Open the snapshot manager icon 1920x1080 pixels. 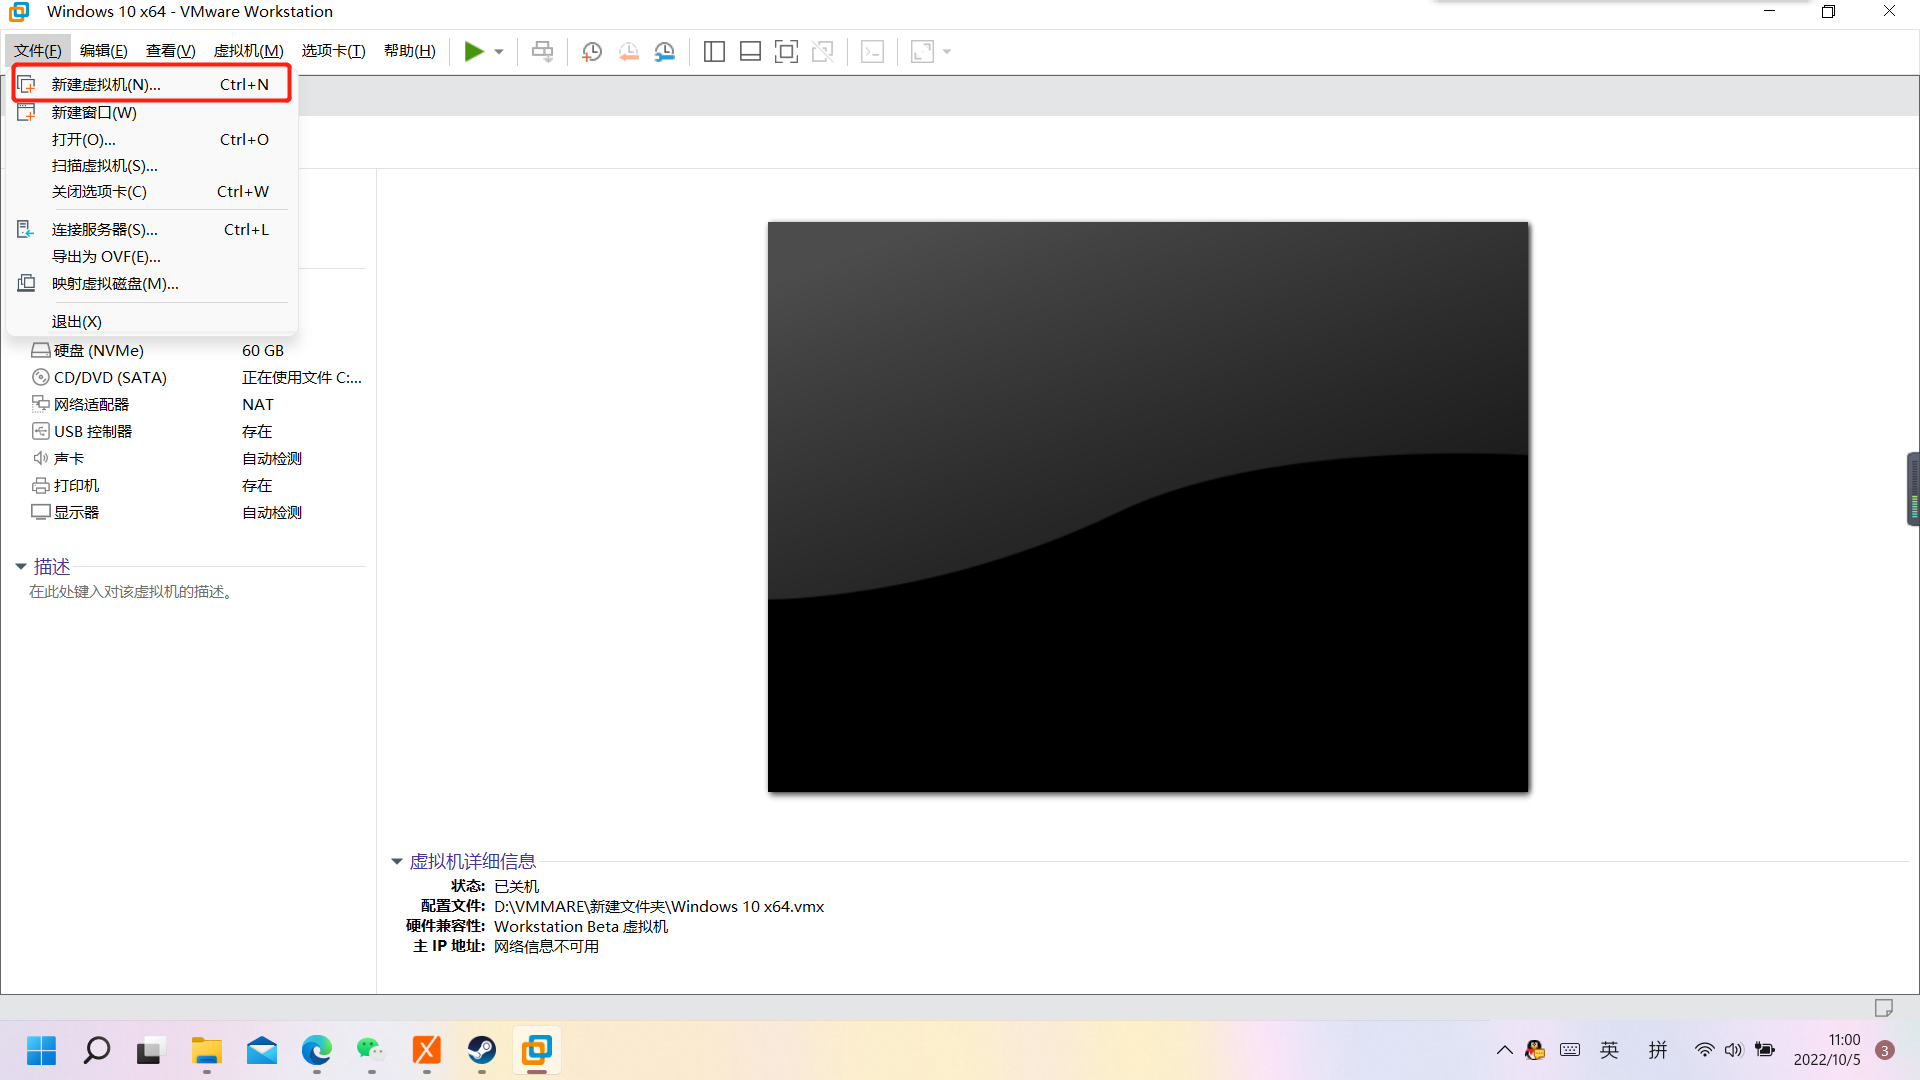tap(665, 51)
